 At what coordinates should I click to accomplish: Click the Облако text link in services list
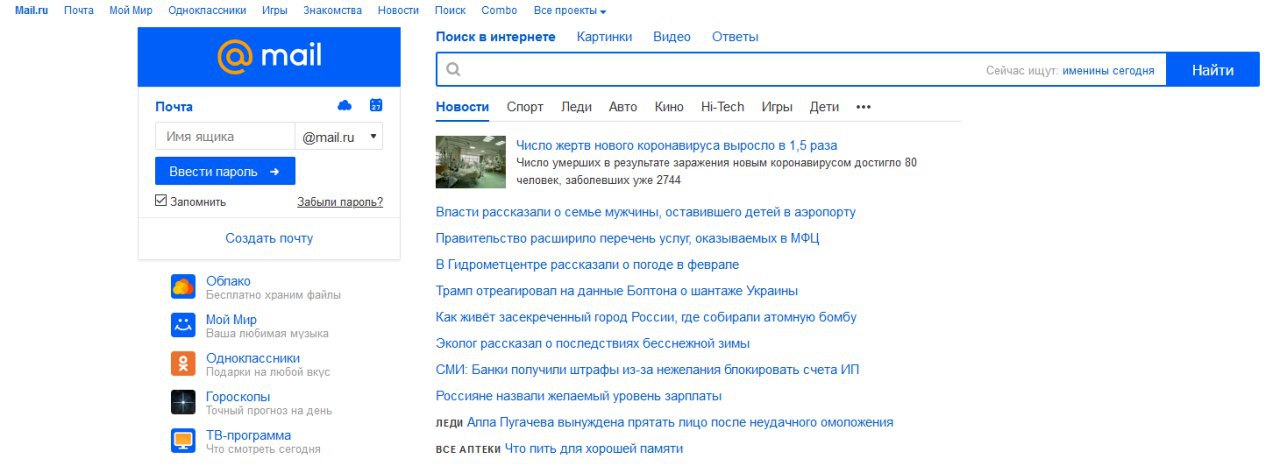point(228,281)
